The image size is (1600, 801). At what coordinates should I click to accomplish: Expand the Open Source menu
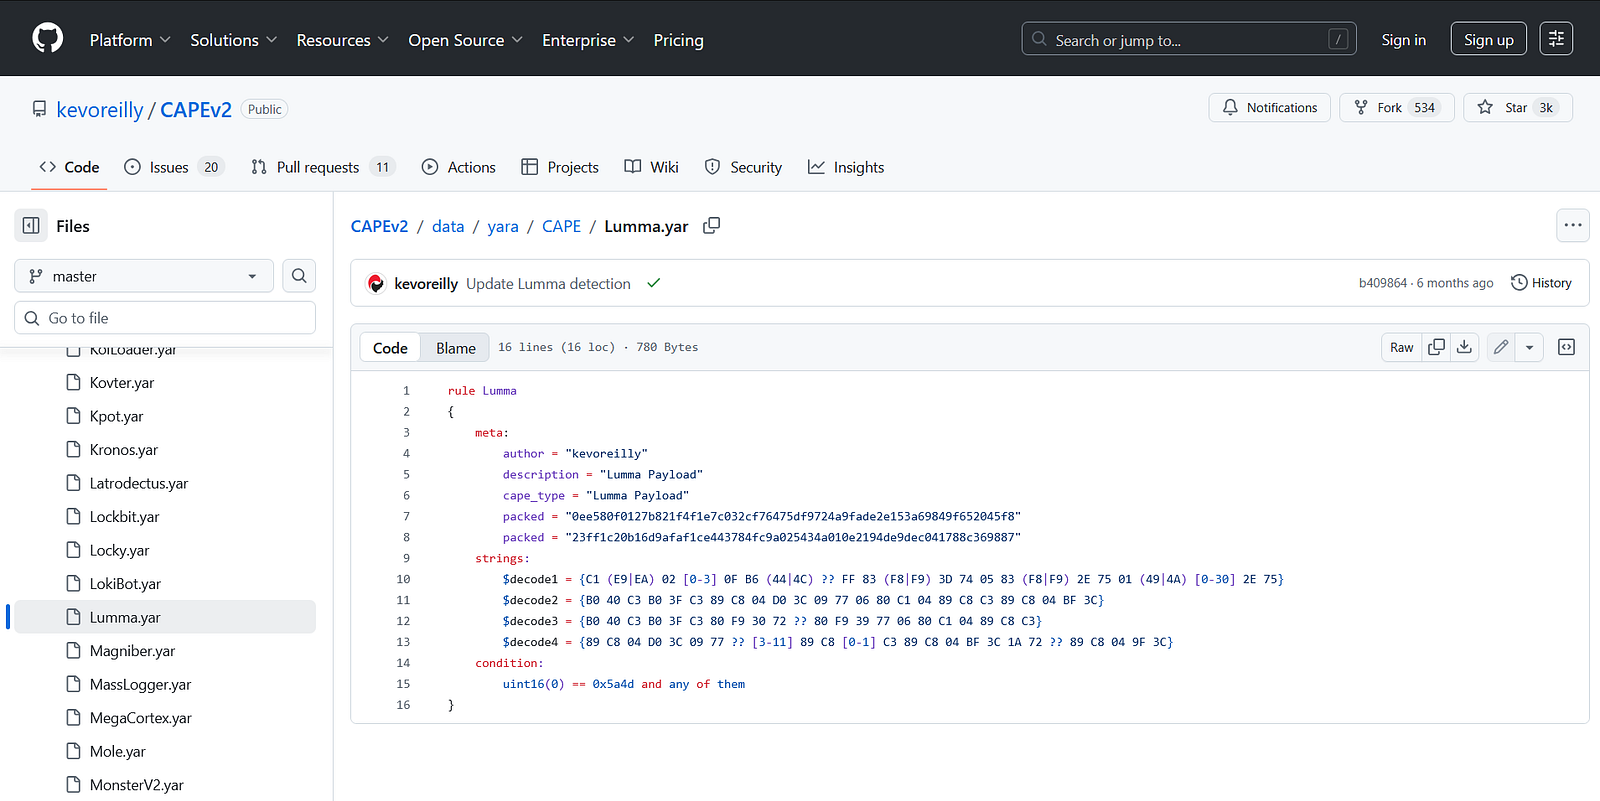[465, 40]
